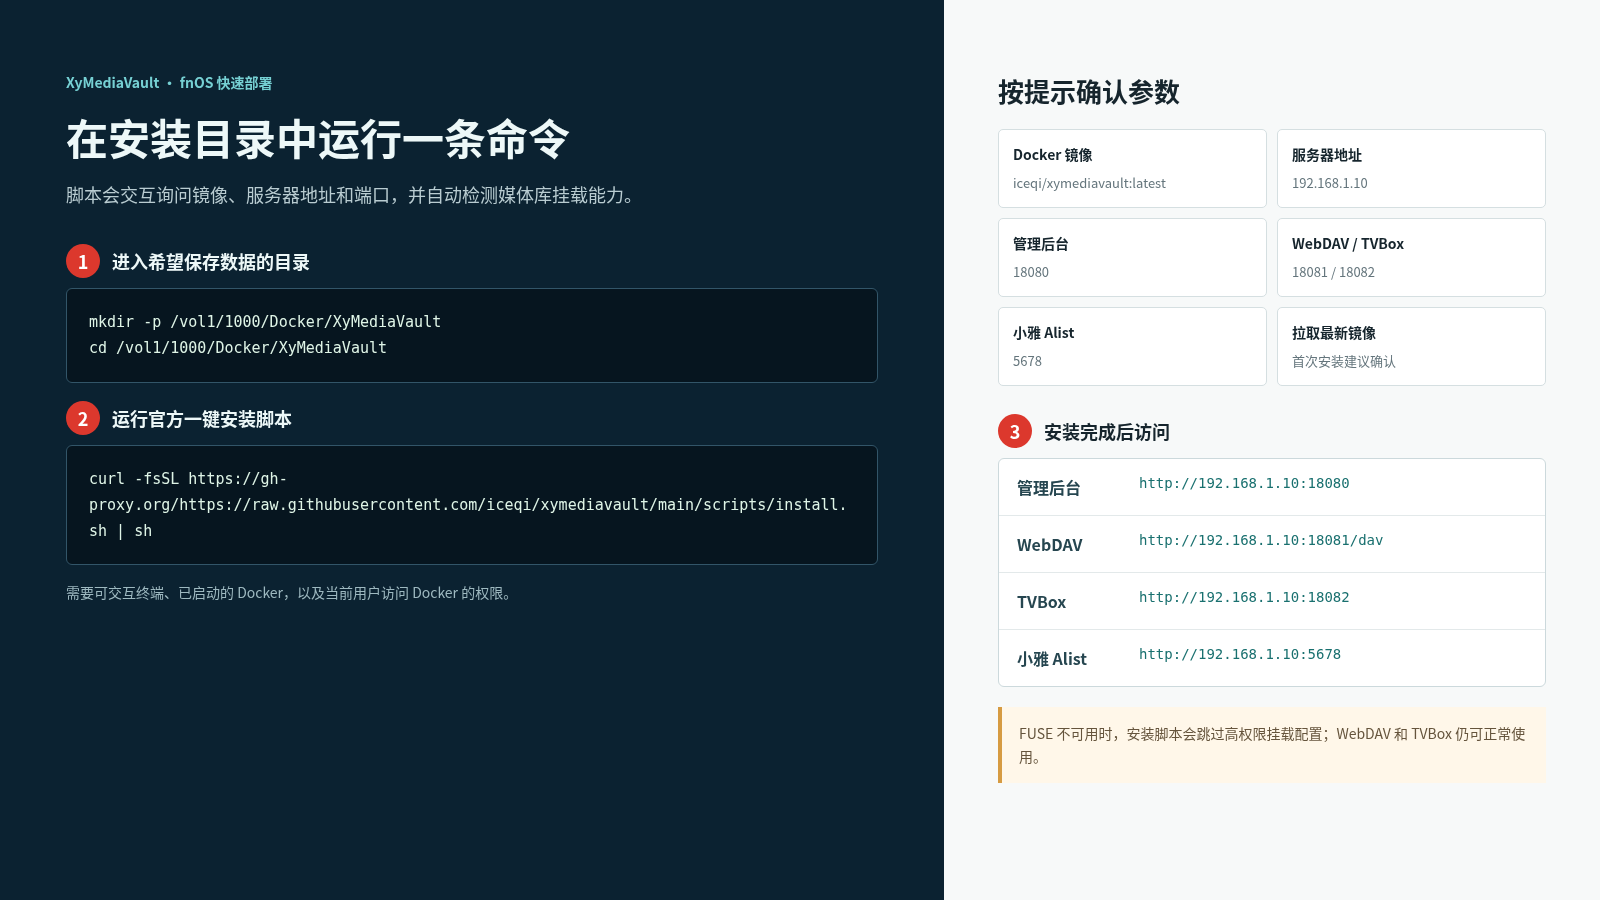The width and height of the screenshot is (1600, 900).
Task: Click the 5678 port value
Action: click(x=1027, y=361)
